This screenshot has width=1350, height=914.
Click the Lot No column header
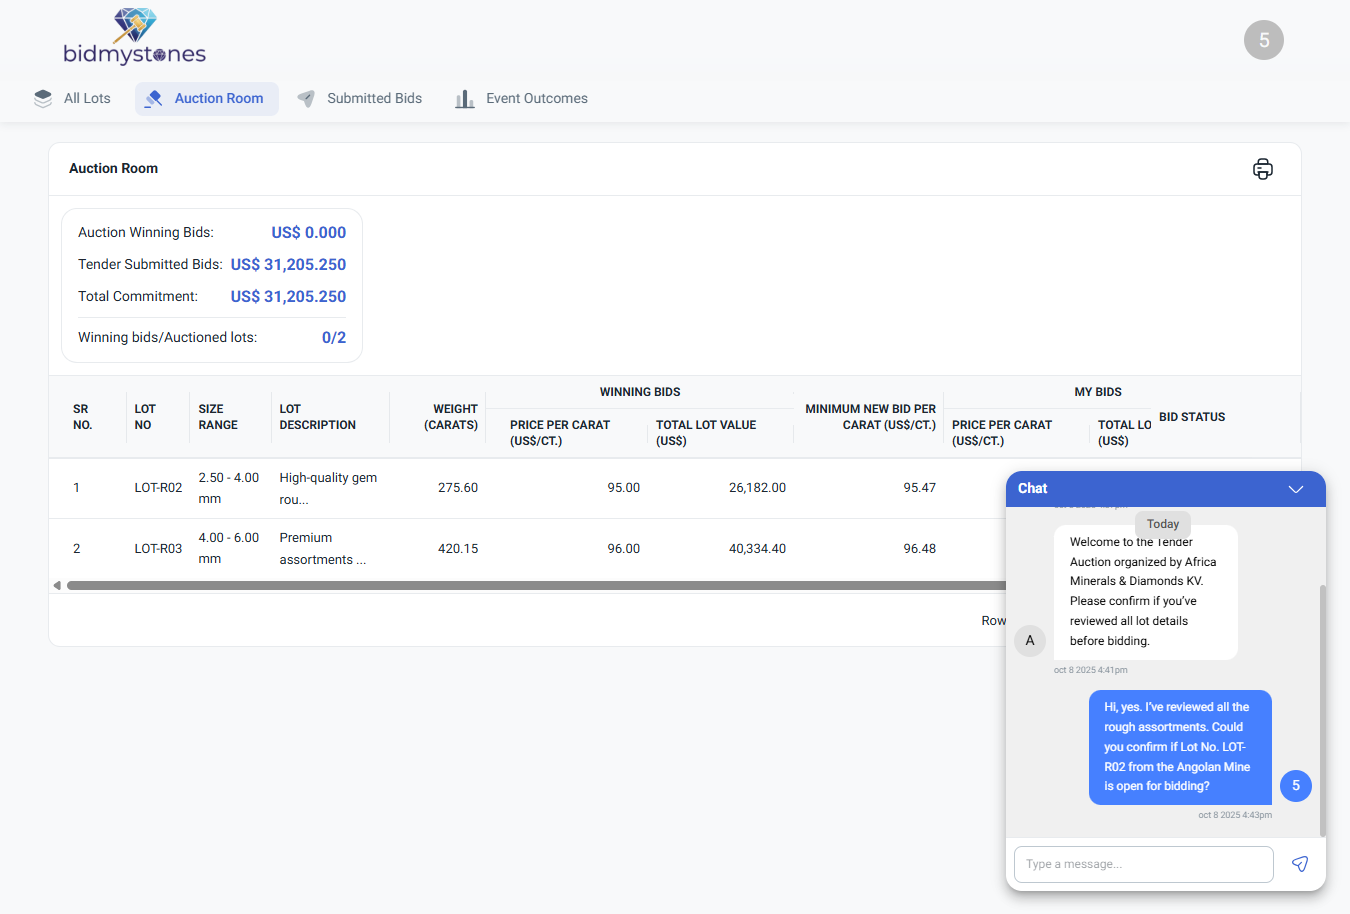145,417
